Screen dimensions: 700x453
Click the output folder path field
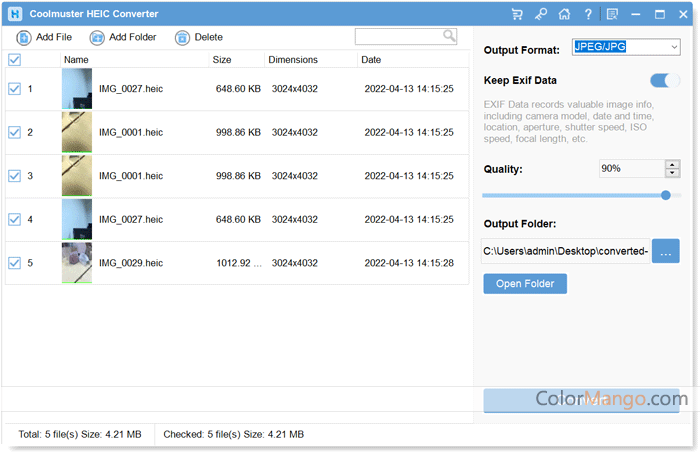click(x=565, y=251)
